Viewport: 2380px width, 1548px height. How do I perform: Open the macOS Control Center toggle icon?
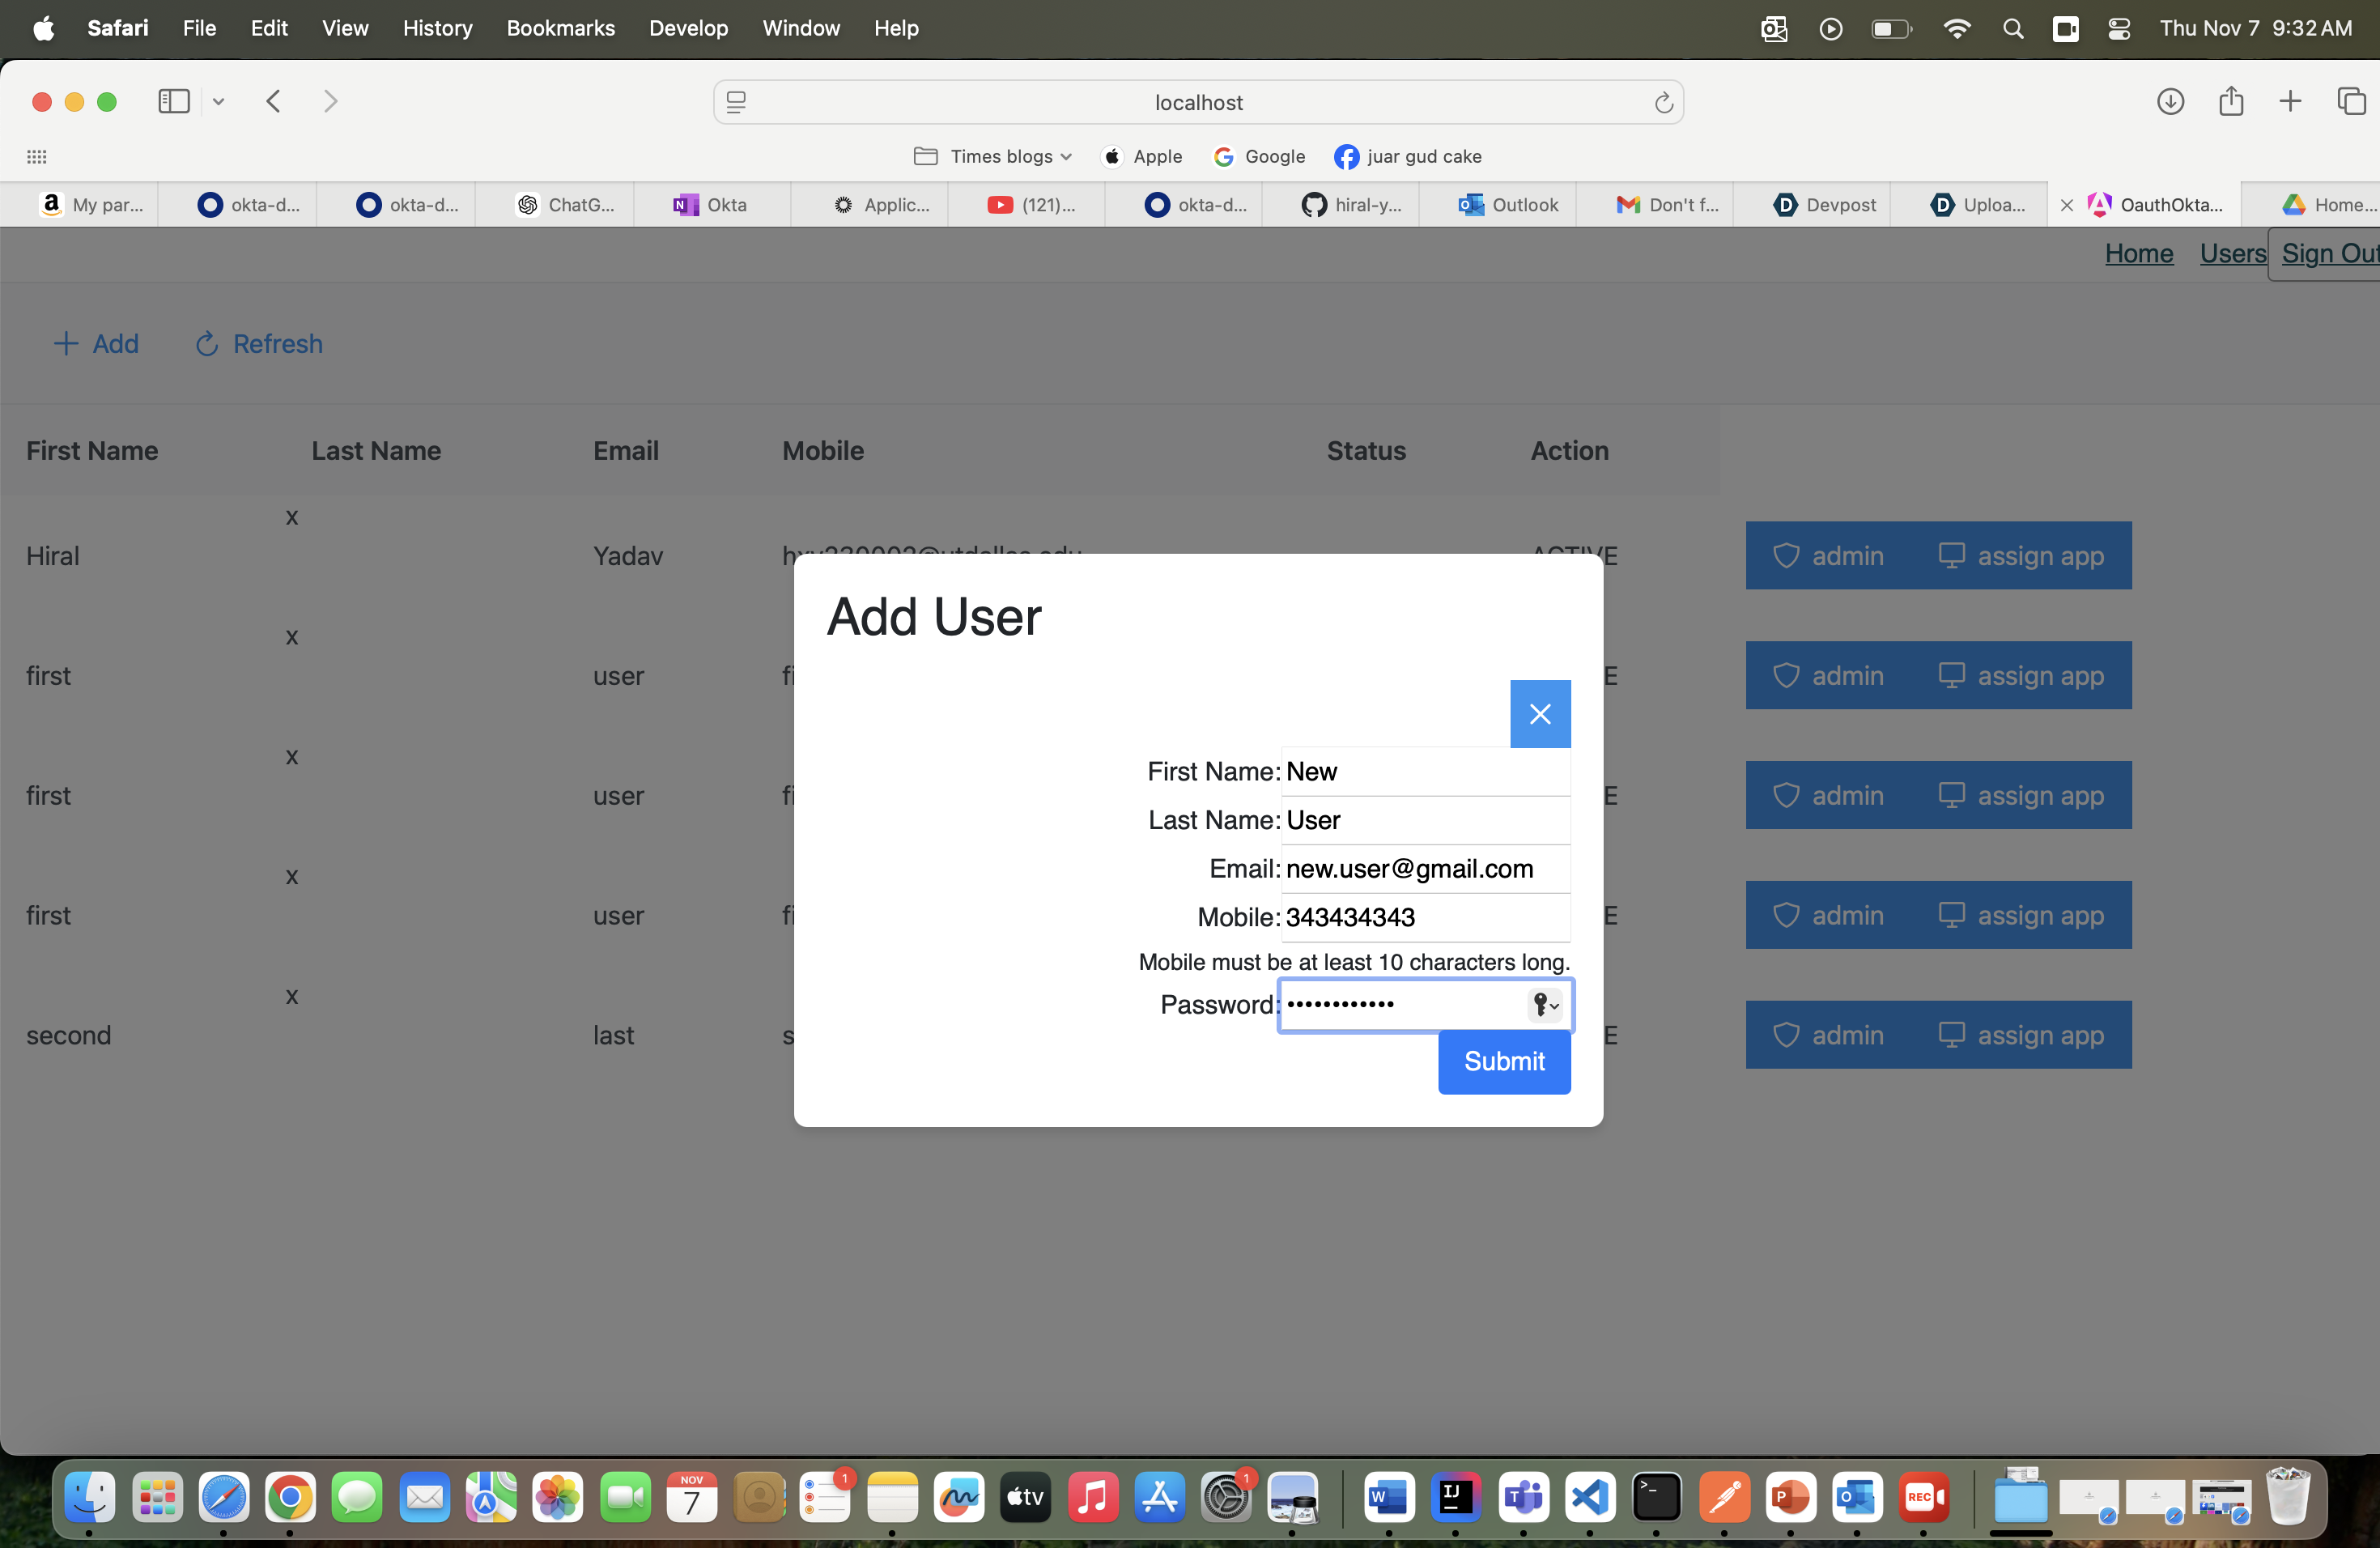click(2118, 28)
